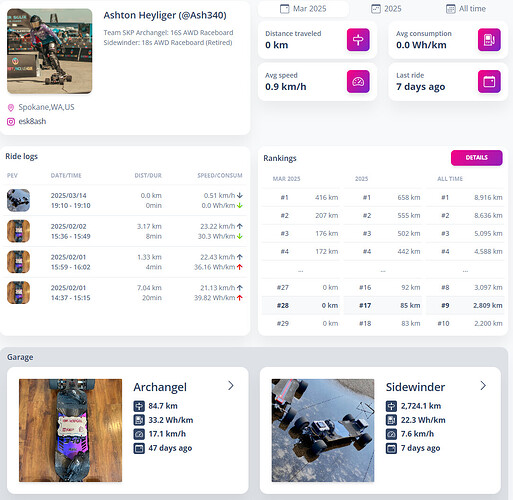The height and width of the screenshot is (500, 513).
Task: Click the SPEED/CONSUM column header
Action: [220, 176]
